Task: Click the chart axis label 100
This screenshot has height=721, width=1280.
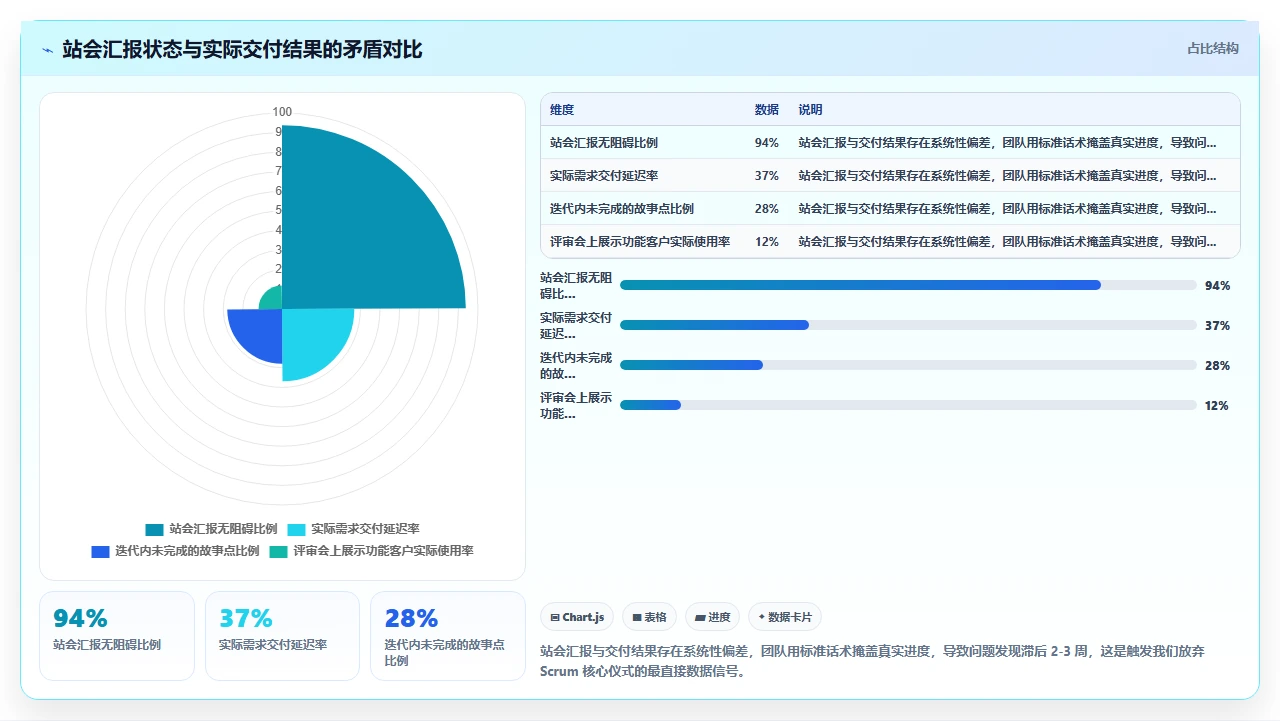Action: 282,112
